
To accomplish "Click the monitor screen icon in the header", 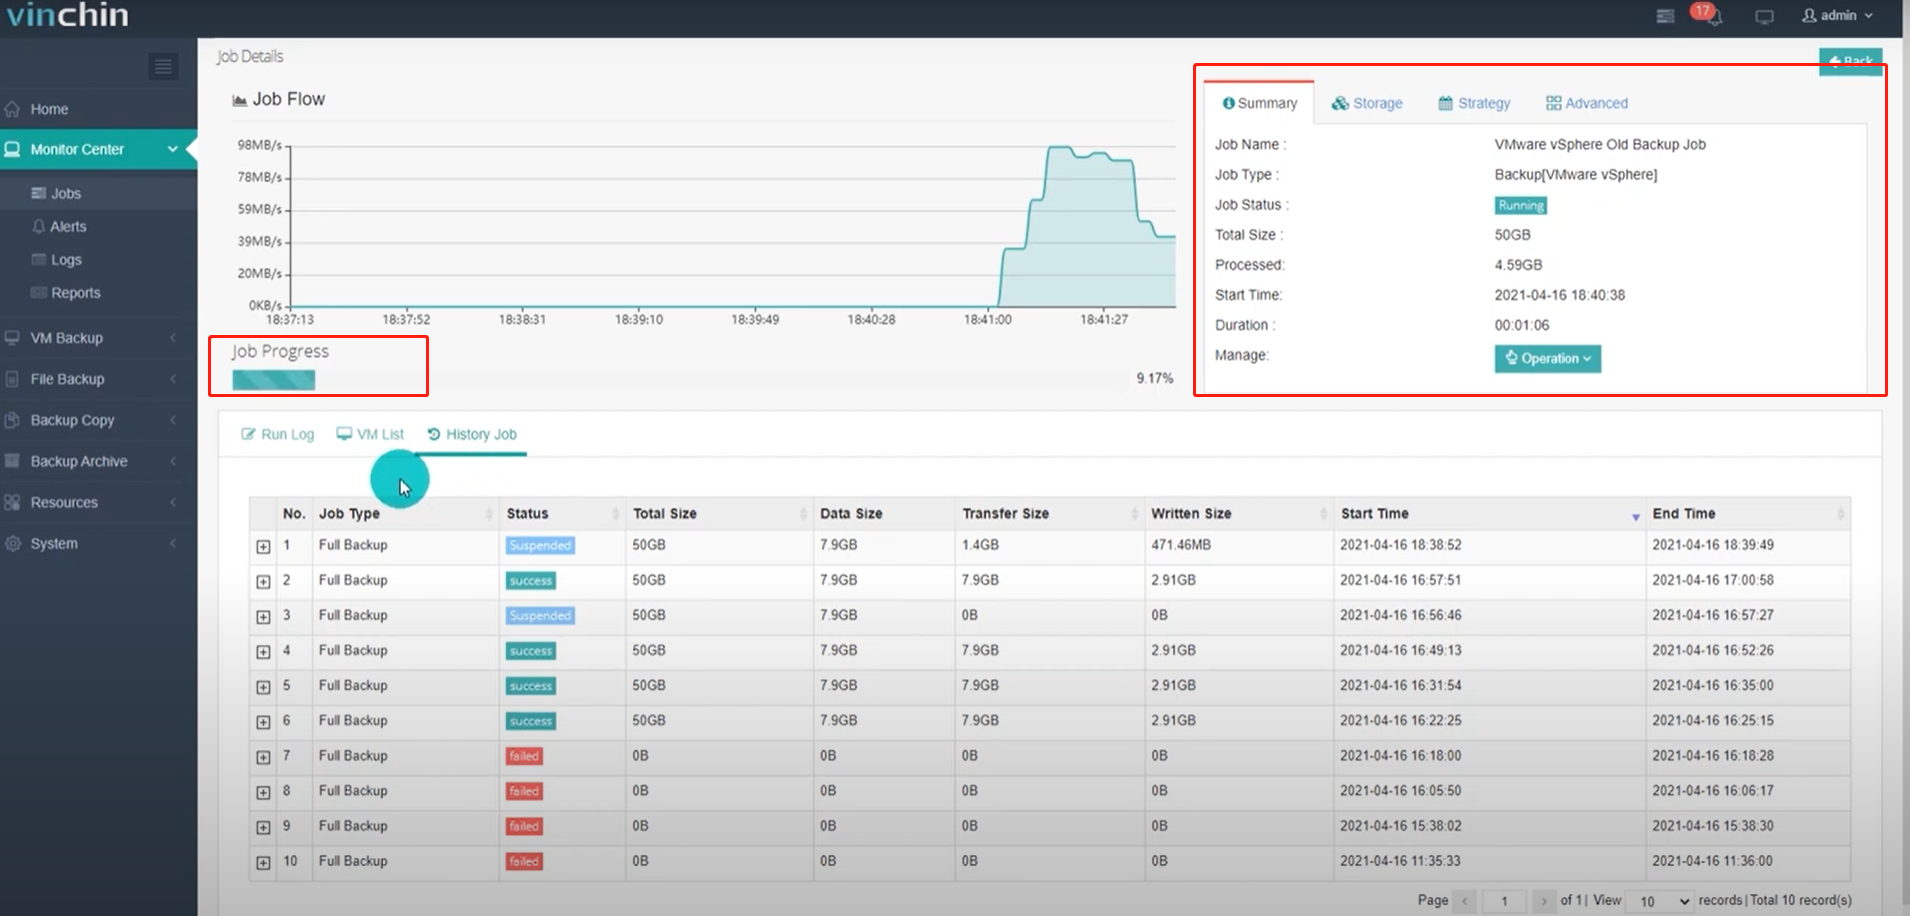I will [1764, 17].
